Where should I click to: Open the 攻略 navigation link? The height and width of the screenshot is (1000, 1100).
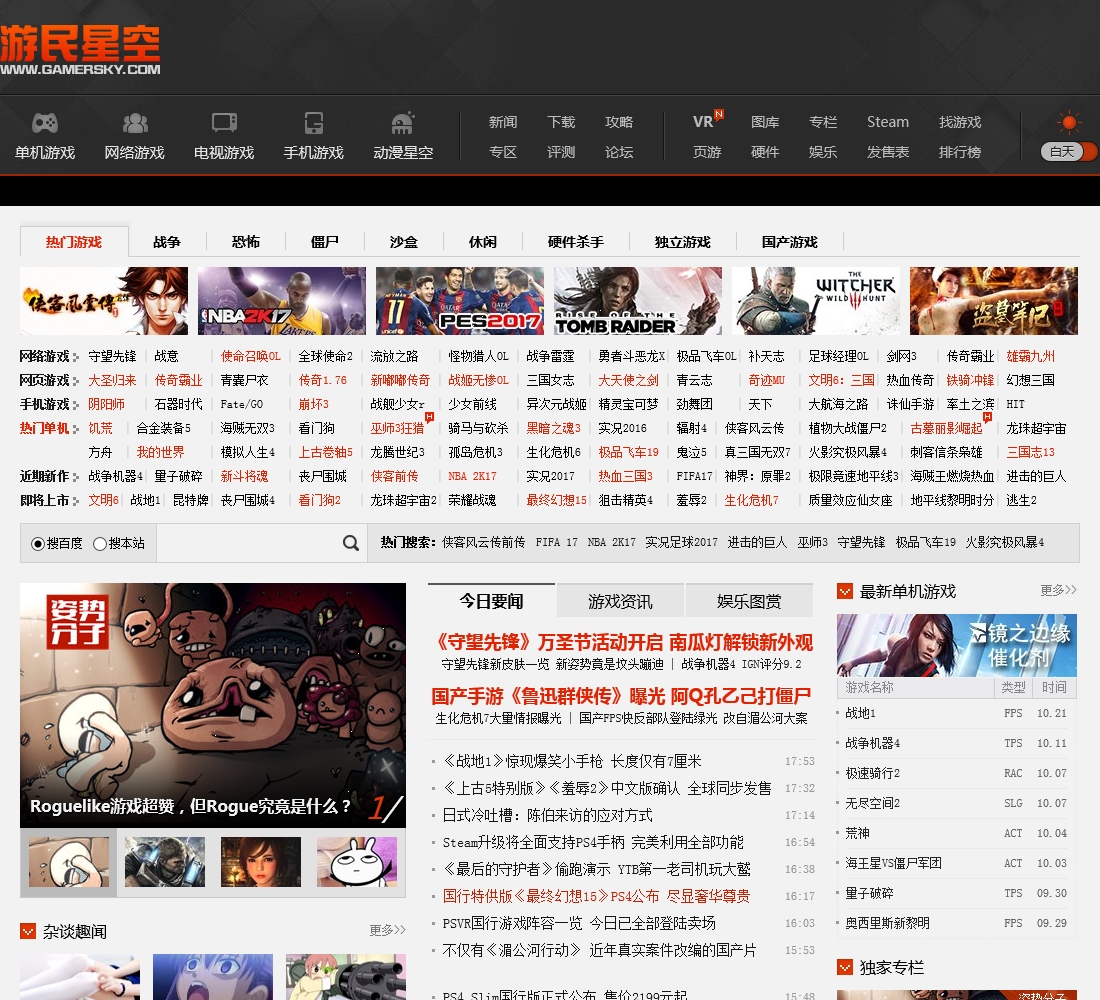tap(619, 122)
